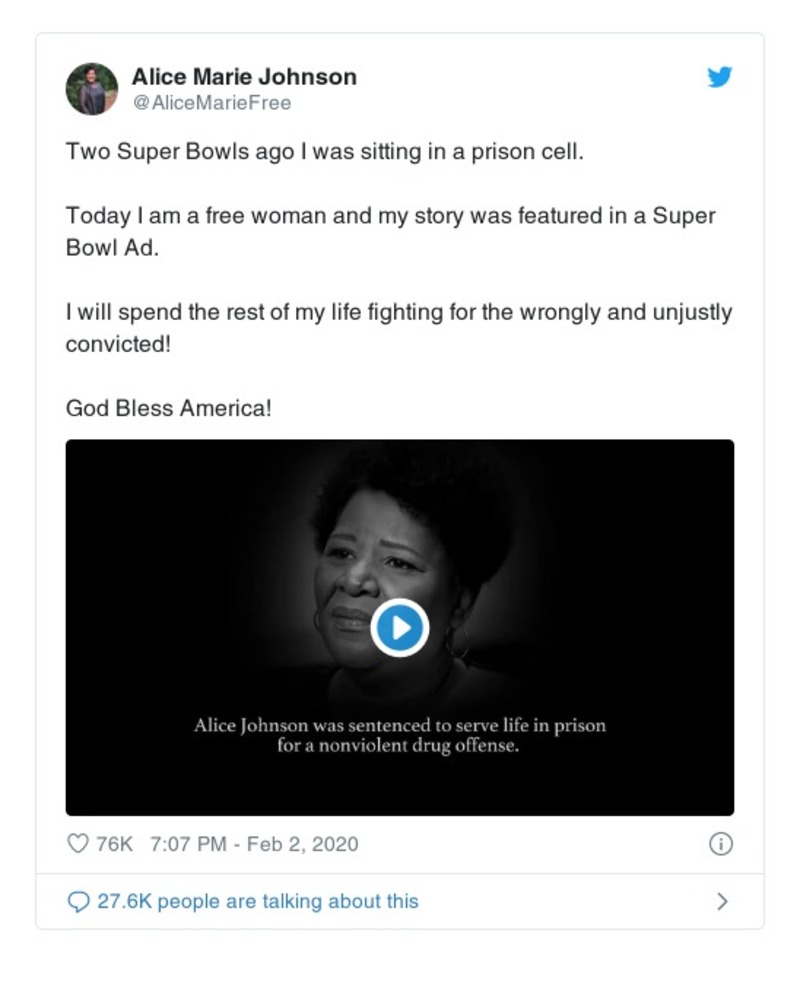Screen dimensions: 800x981
Task: Open the tweet info circle icon
Action: [720, 844]
